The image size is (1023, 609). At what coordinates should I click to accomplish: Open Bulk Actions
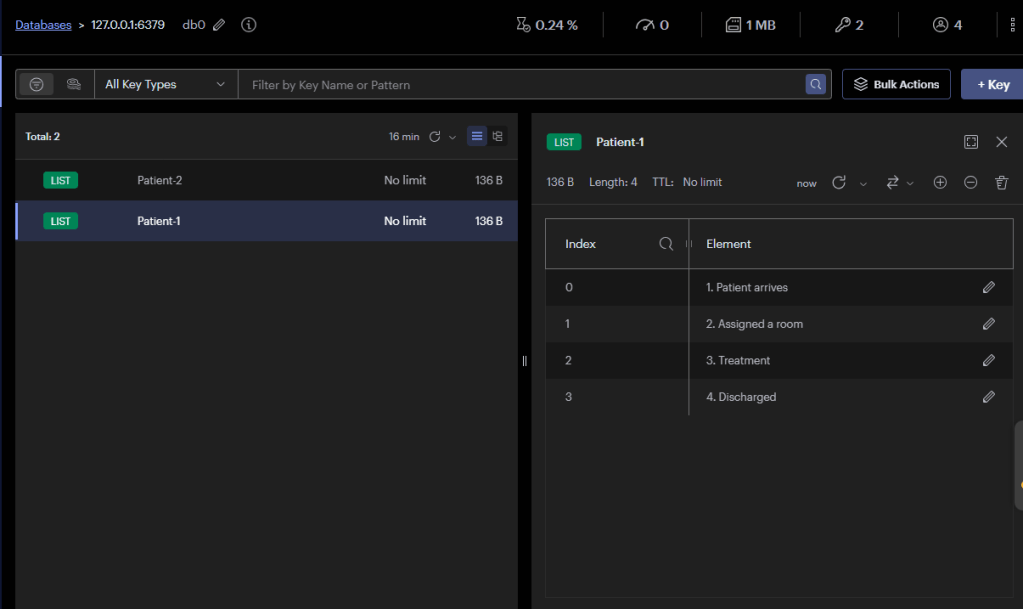click(x=896, y=85)
